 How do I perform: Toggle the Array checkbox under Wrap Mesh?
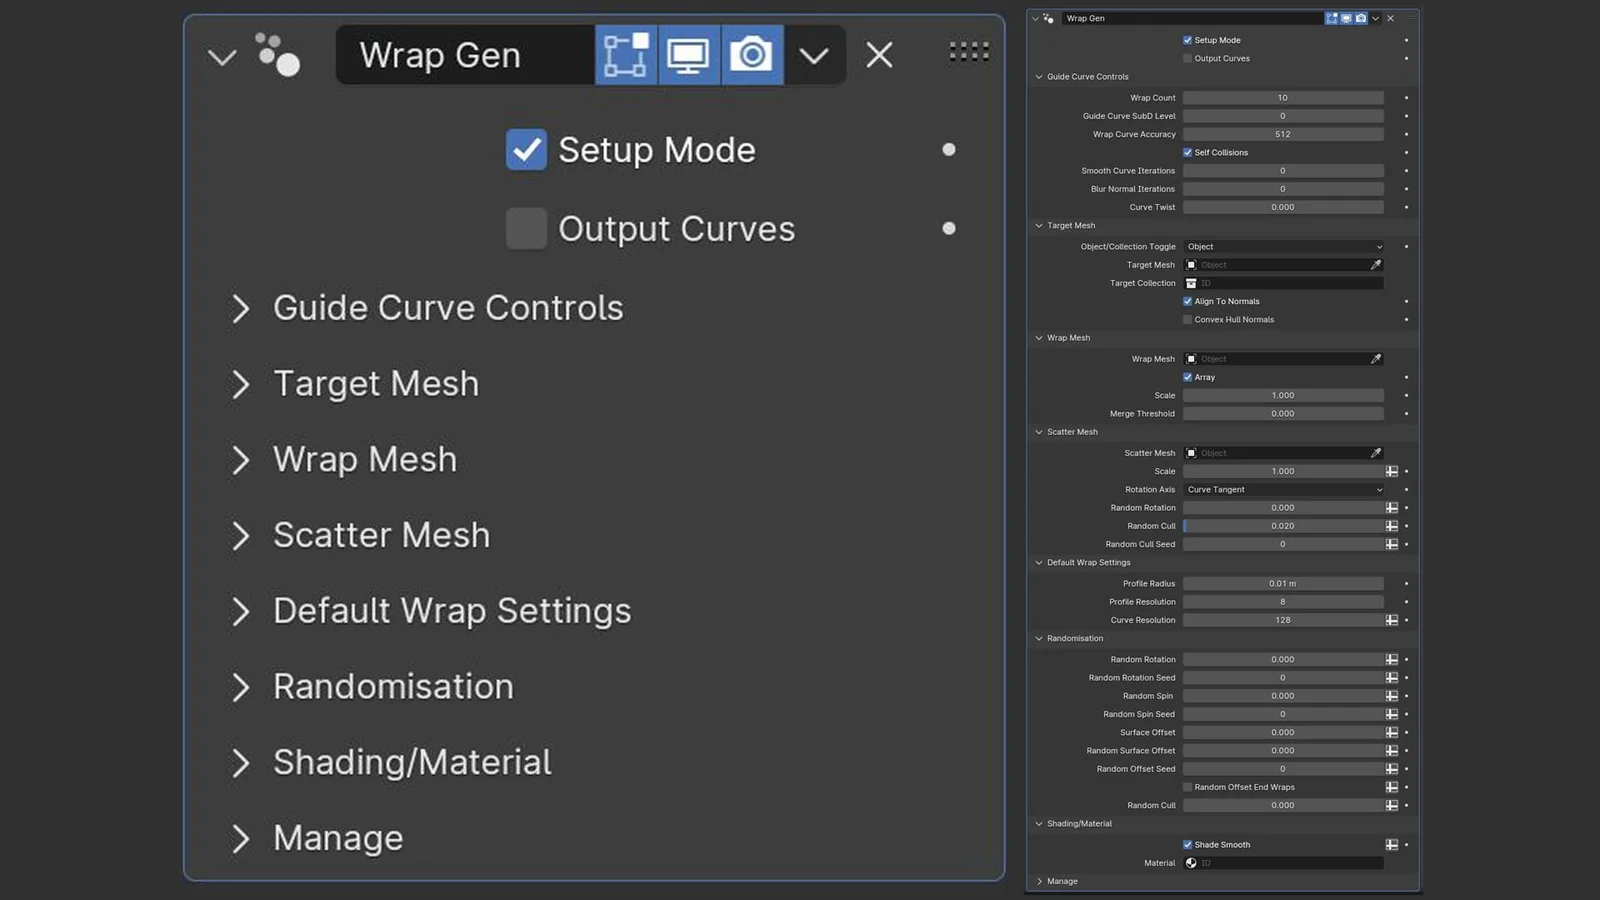1187,377
